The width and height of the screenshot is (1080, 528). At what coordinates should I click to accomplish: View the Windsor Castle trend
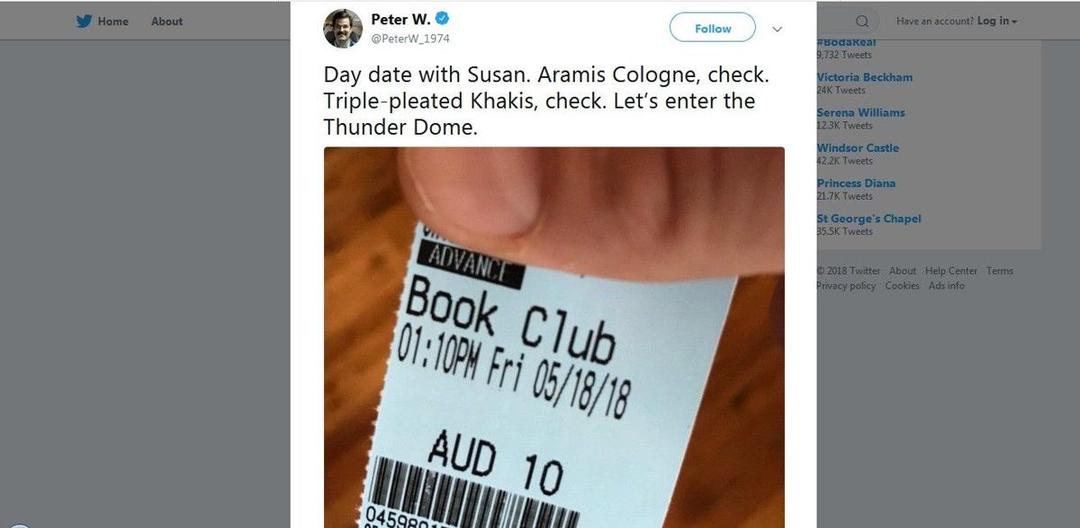(858, 147)
